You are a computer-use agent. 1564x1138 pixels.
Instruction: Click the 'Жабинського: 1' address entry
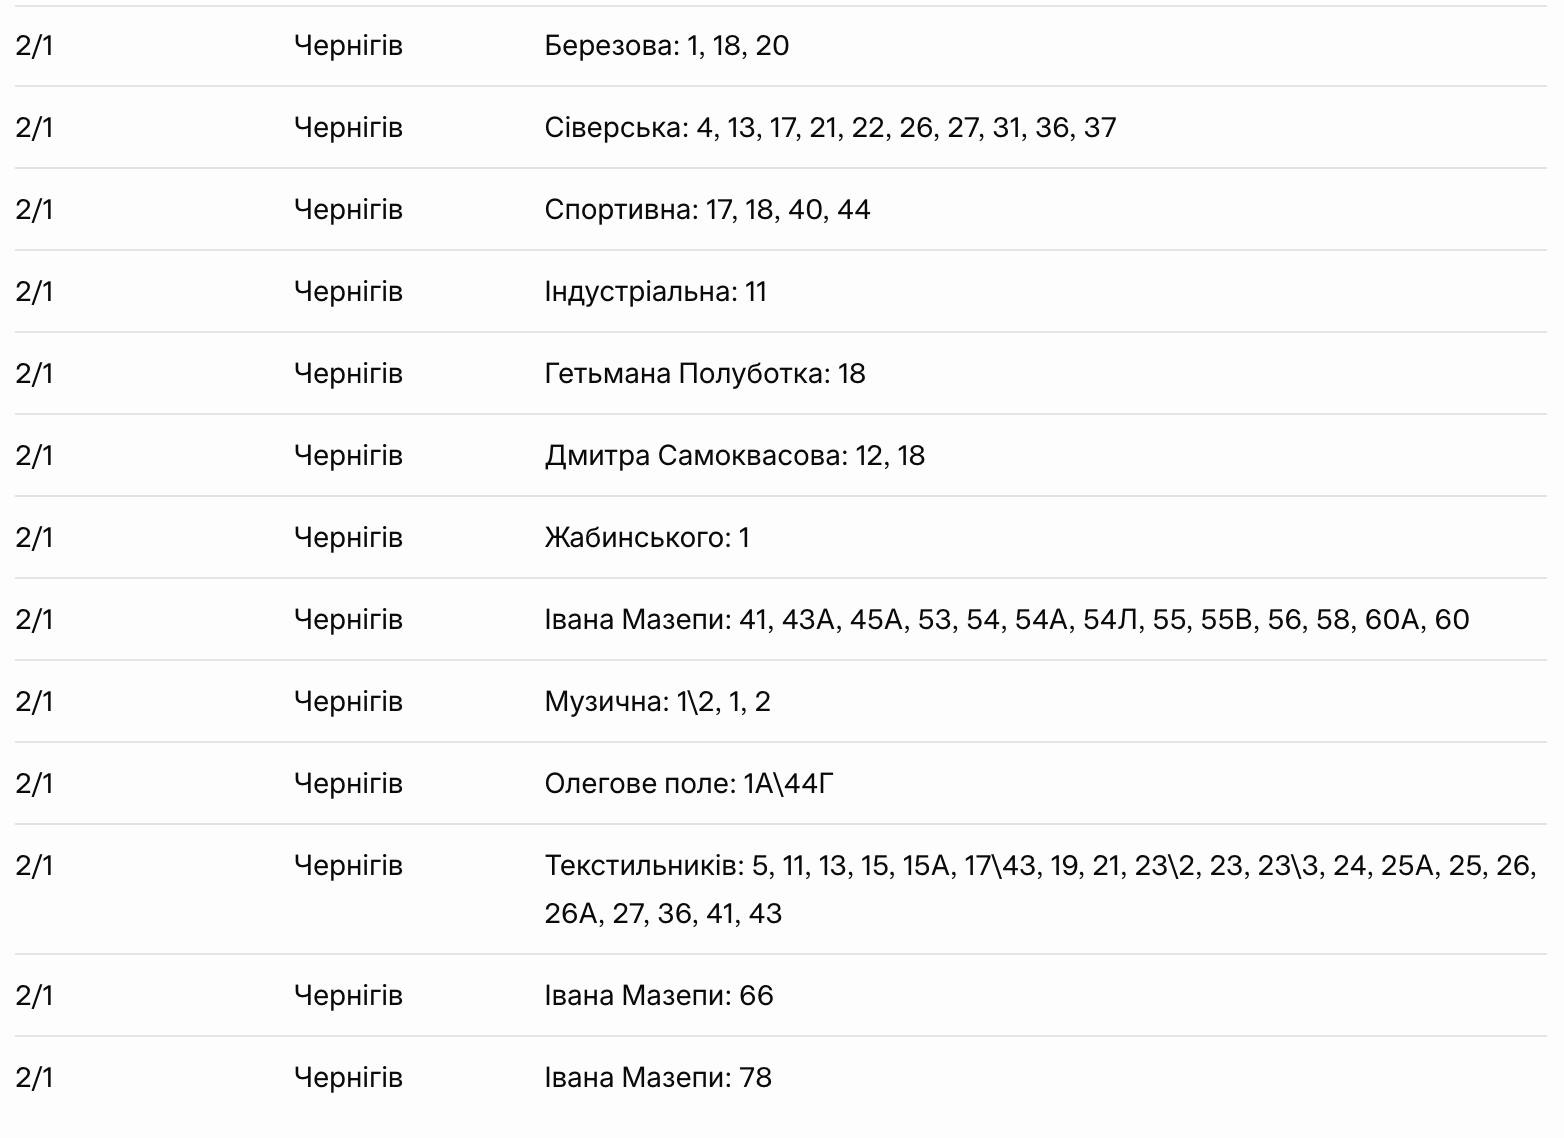click(x=646, y=538)
